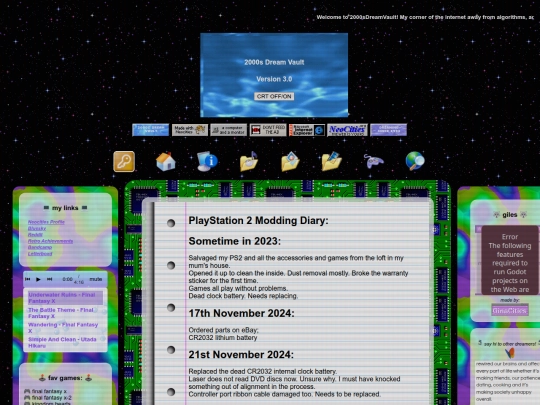The image size is (540, 405).
Task: Click the 'giles' panel heading
Action: tap(510, 215)
